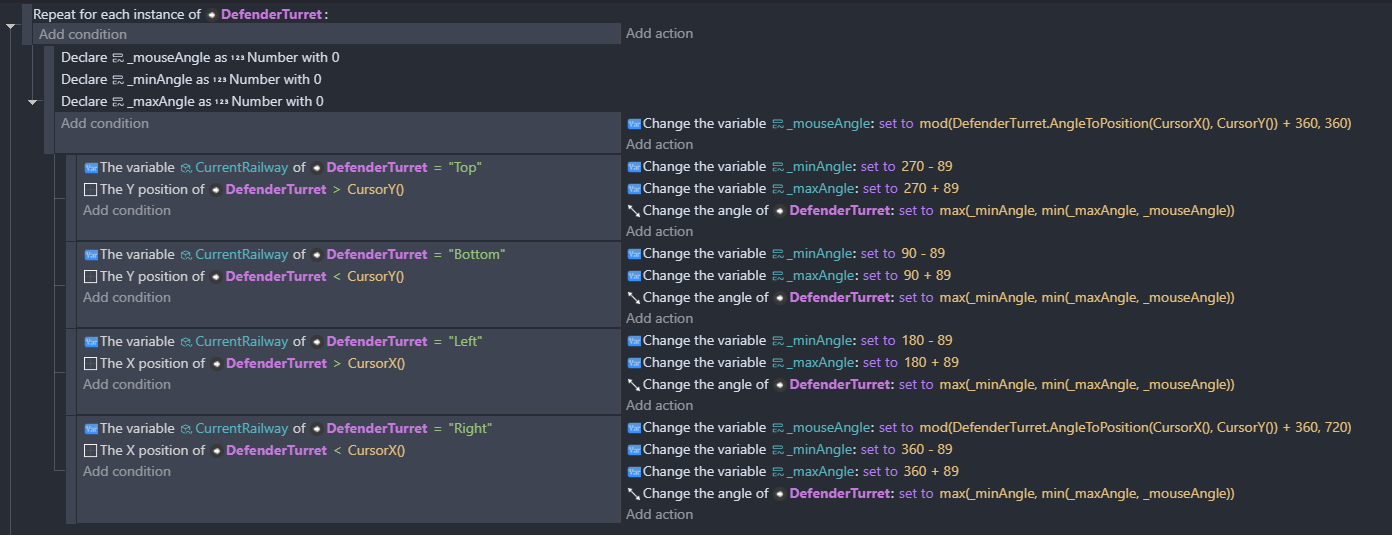
Task: Click Add condition in the "Right" railway event
Action: (127, 472)
